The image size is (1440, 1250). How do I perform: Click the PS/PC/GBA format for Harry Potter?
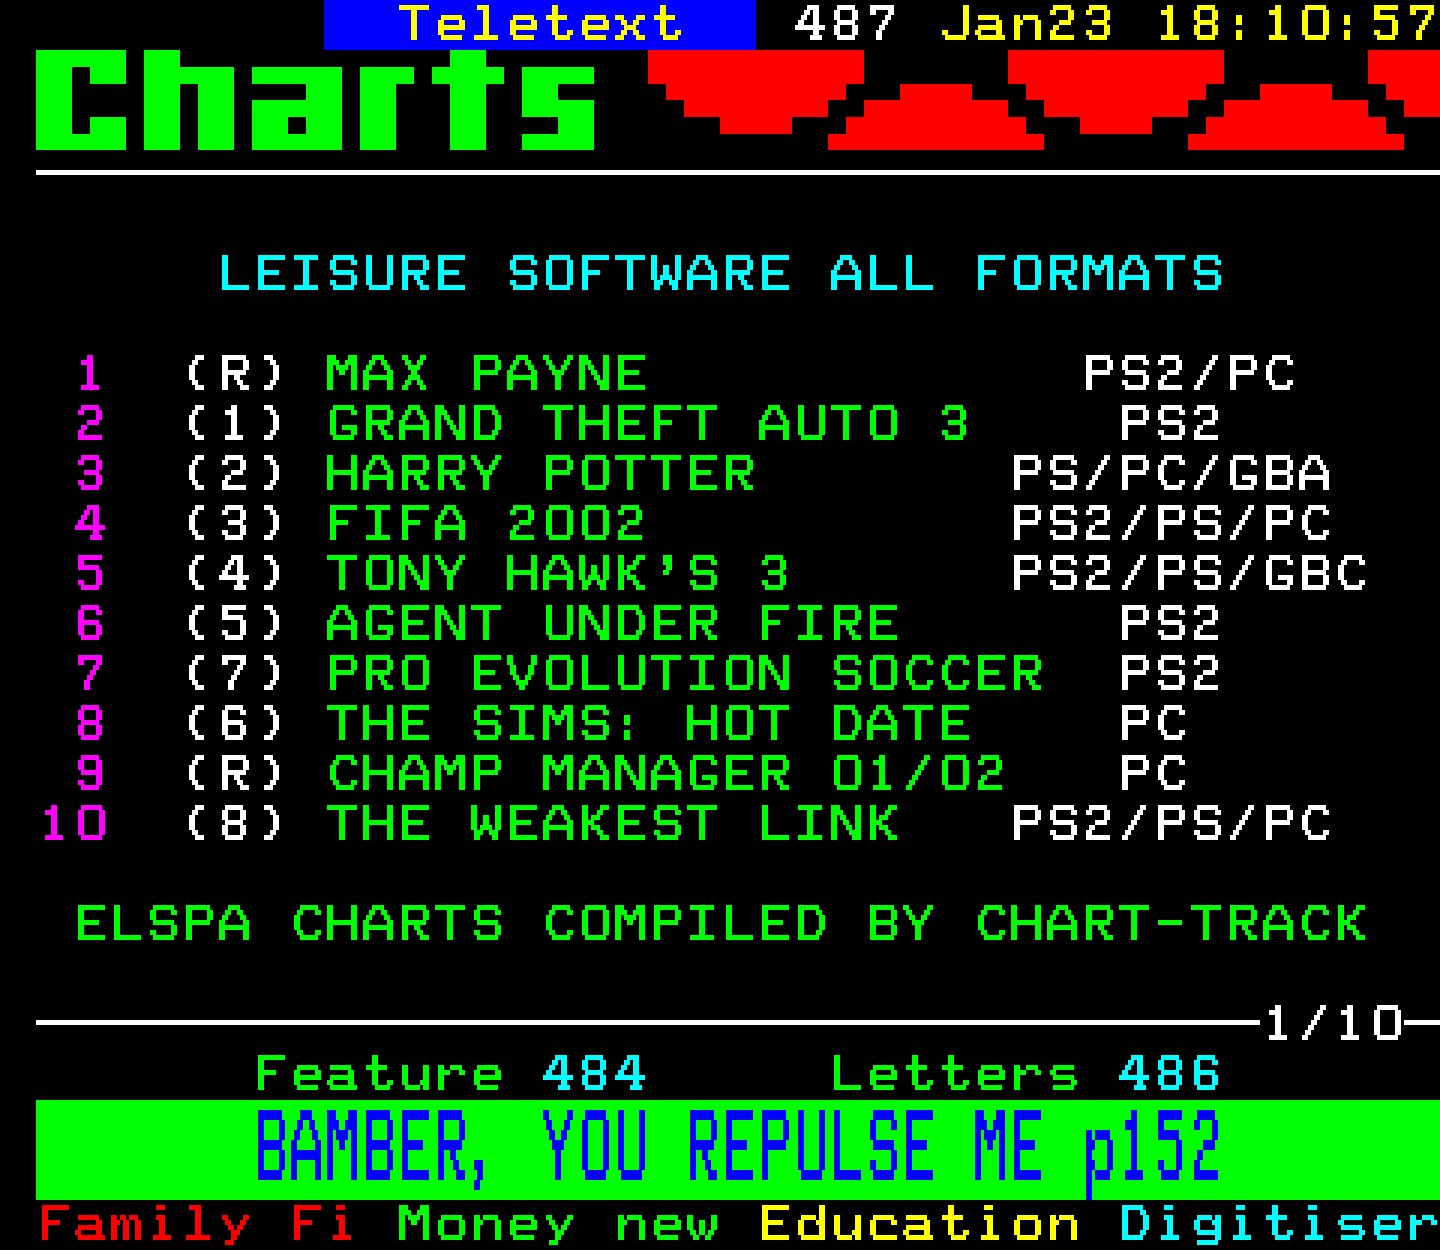click(1171, 474)
